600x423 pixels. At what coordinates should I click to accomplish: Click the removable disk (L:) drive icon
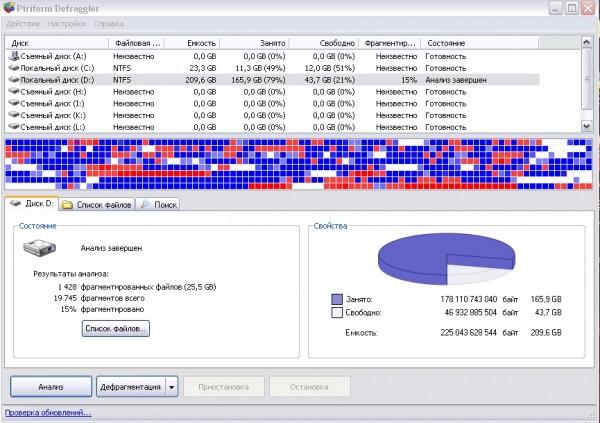[x=14, y=127]
